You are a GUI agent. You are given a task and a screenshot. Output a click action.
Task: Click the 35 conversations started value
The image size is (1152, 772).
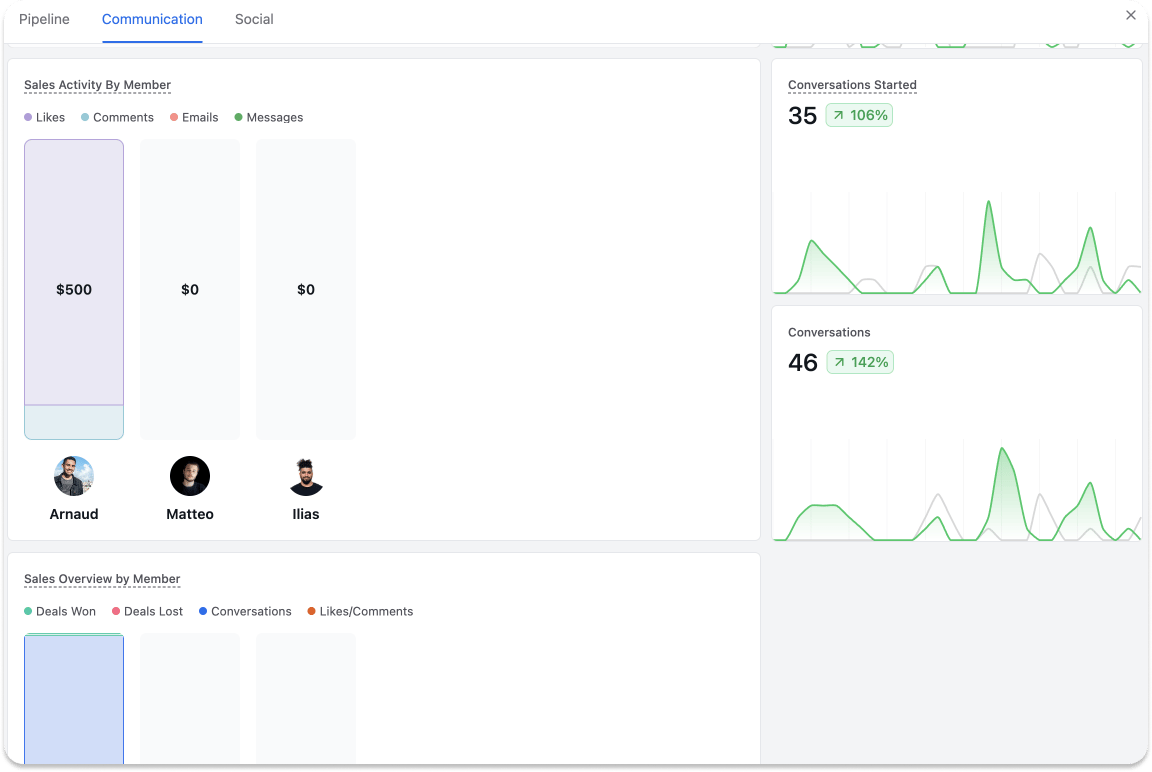(802, 115)
